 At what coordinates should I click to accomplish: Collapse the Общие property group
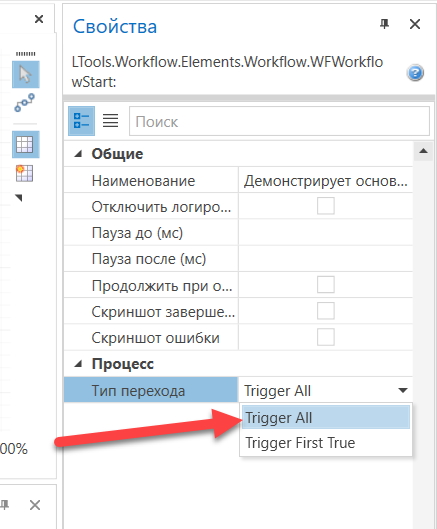coord(78,154)
